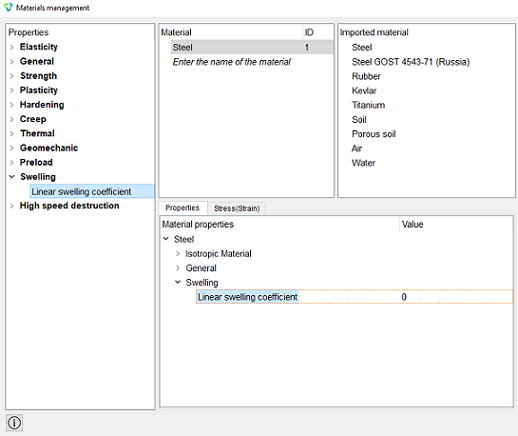The height and width of the screenshot is (436, 518).
Task: Click the info icon at bottom left
Action: click(x=14, y=423)
